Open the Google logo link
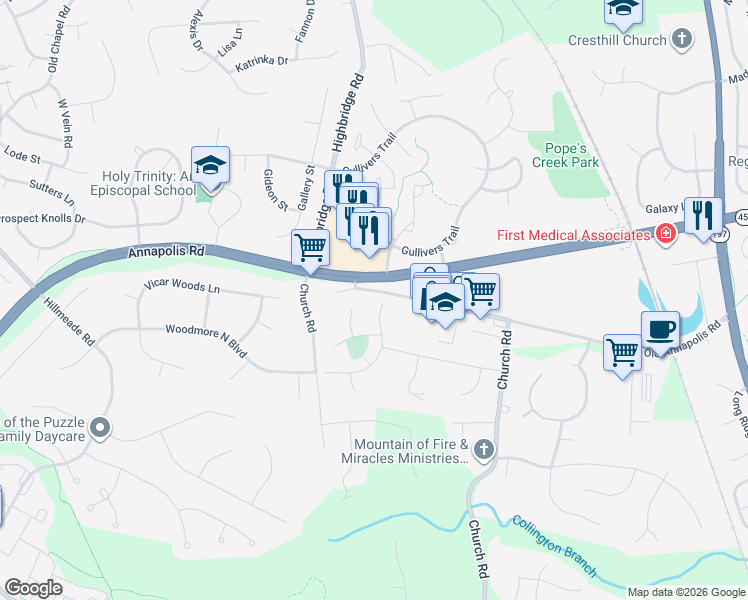Viewport: 748px width, 600px height. pyautogui.click(x=33, y=588)
